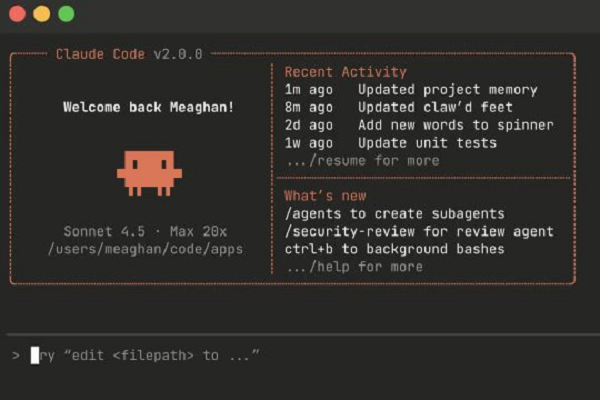This screenshot has width=600, height=400.
Task: Click the "Recent Activity" heading
Action: tap(345, 72)
